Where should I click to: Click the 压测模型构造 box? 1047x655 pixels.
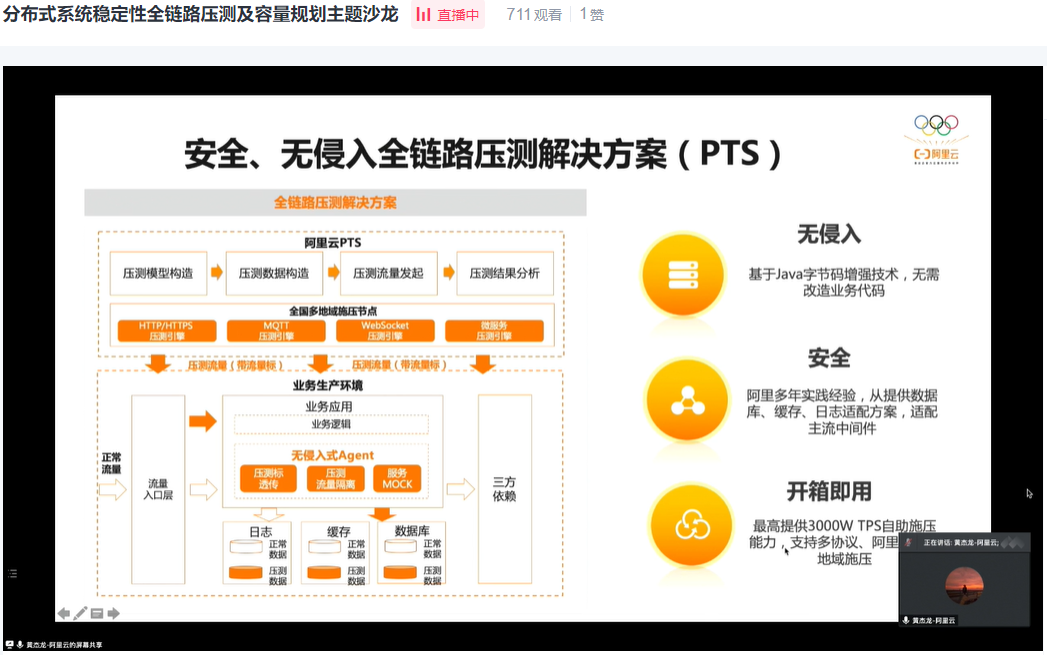click(158, 273)
